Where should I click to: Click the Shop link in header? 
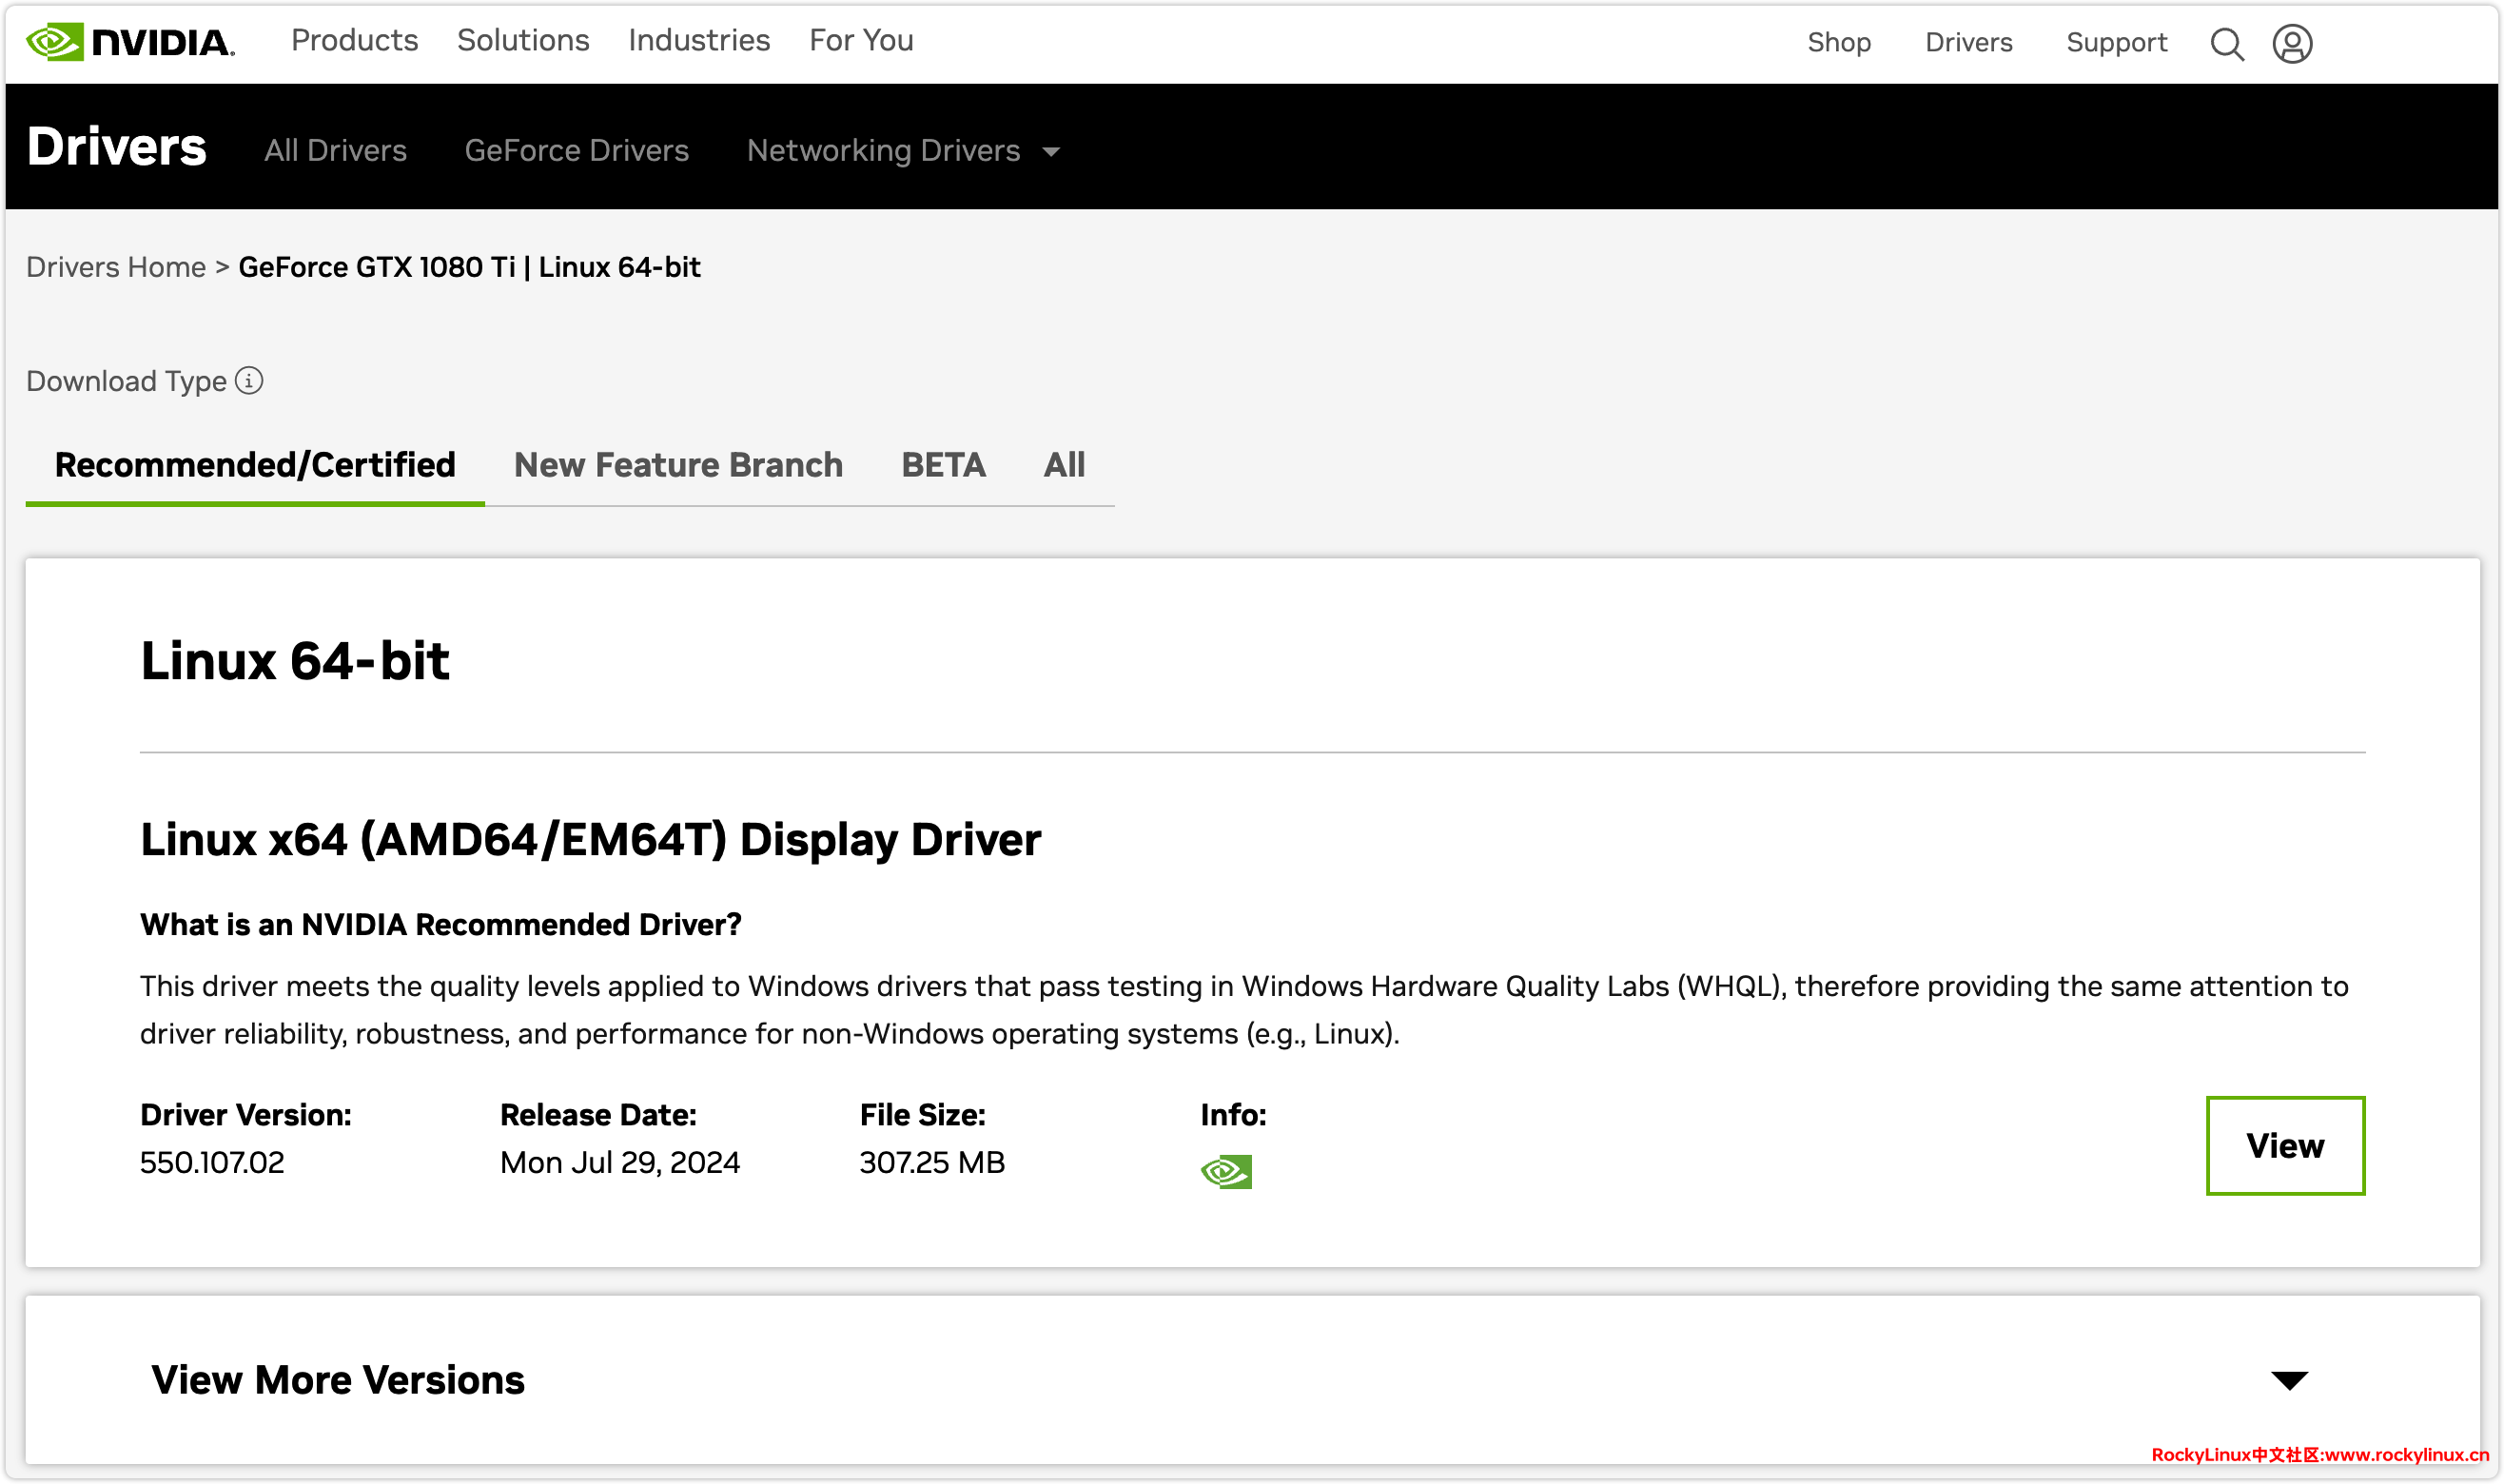(x=1838, y=43)
